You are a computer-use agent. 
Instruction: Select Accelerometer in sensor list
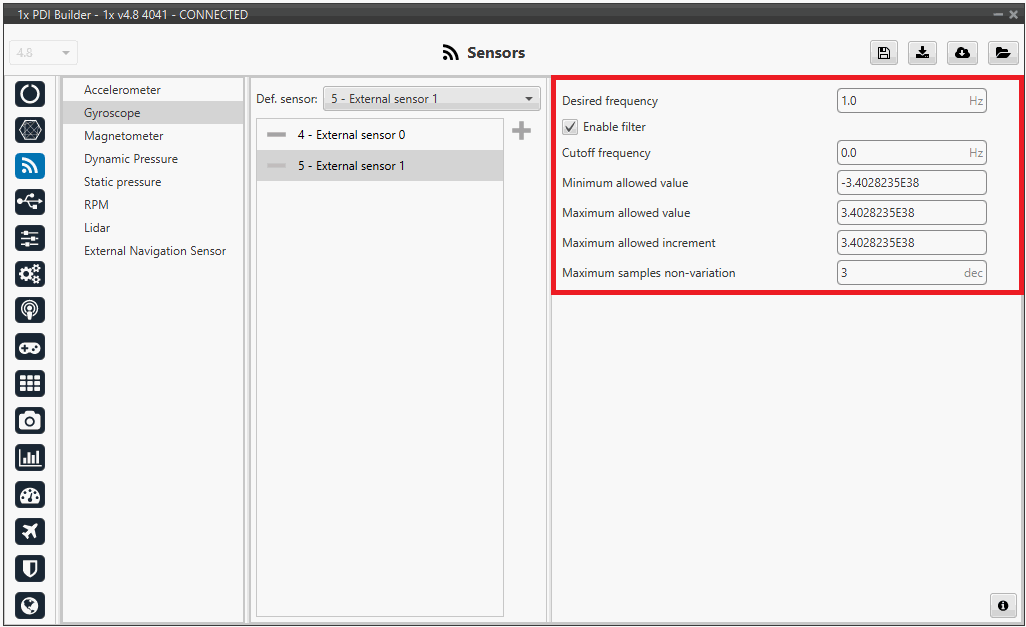122,90
